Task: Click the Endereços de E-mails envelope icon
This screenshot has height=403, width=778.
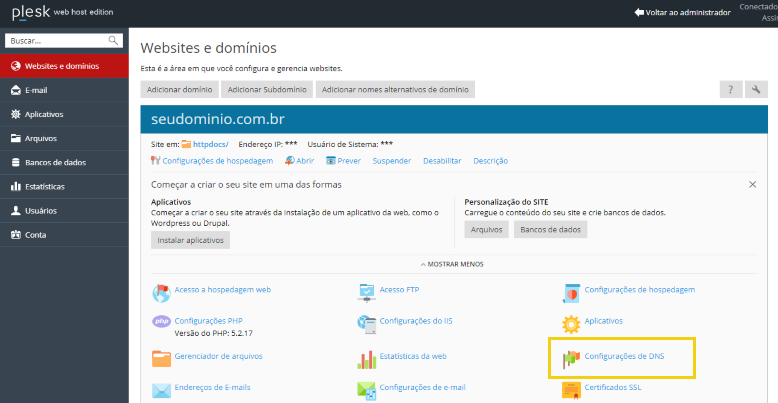Action: tap(161, 391)
